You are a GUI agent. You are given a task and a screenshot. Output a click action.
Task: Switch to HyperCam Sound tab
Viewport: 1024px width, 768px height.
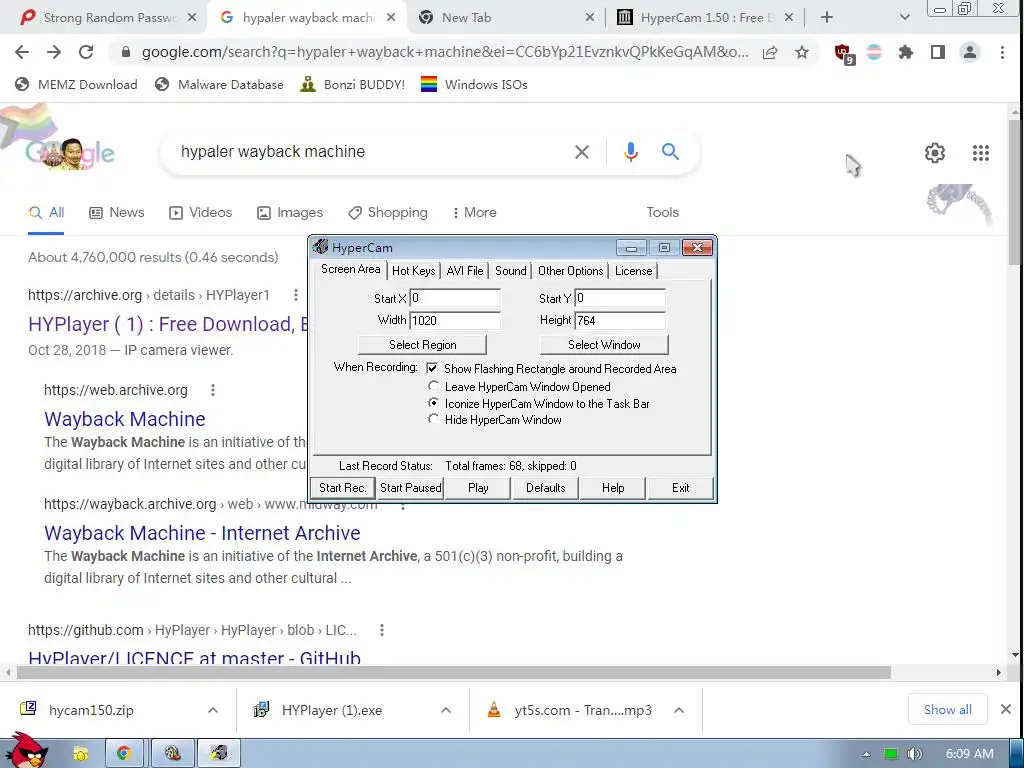coord(511,271)
